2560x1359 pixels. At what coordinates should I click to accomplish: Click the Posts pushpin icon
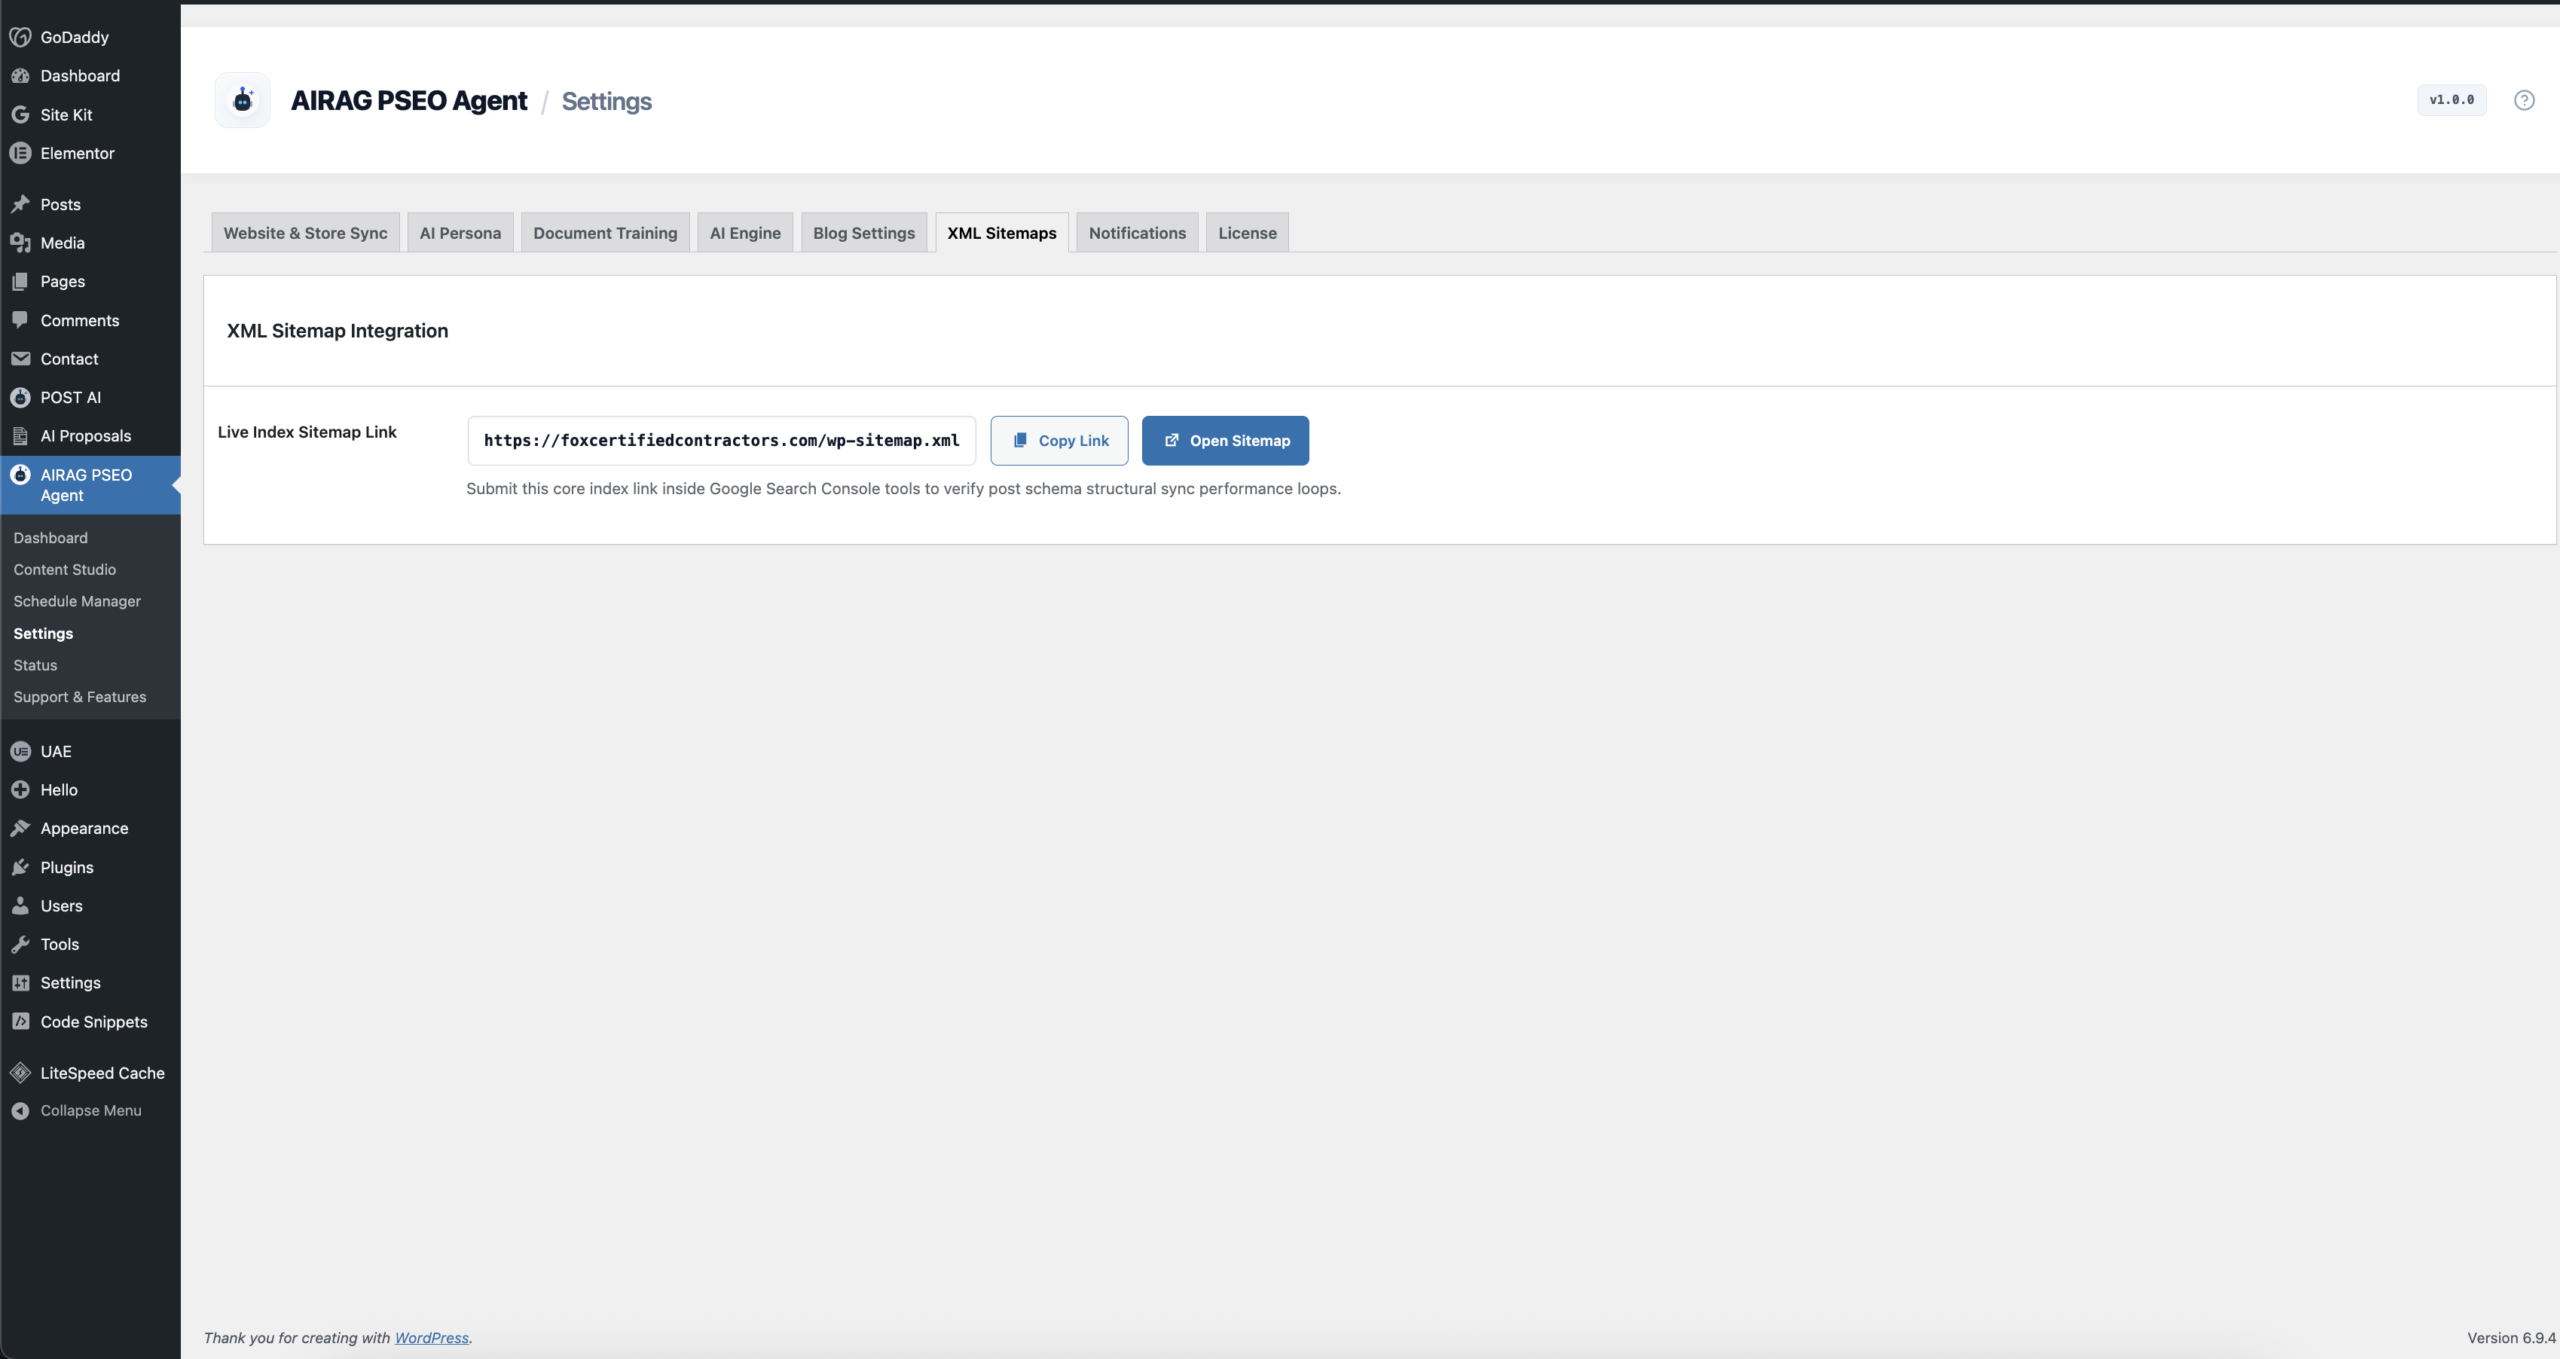coord(20,204)
